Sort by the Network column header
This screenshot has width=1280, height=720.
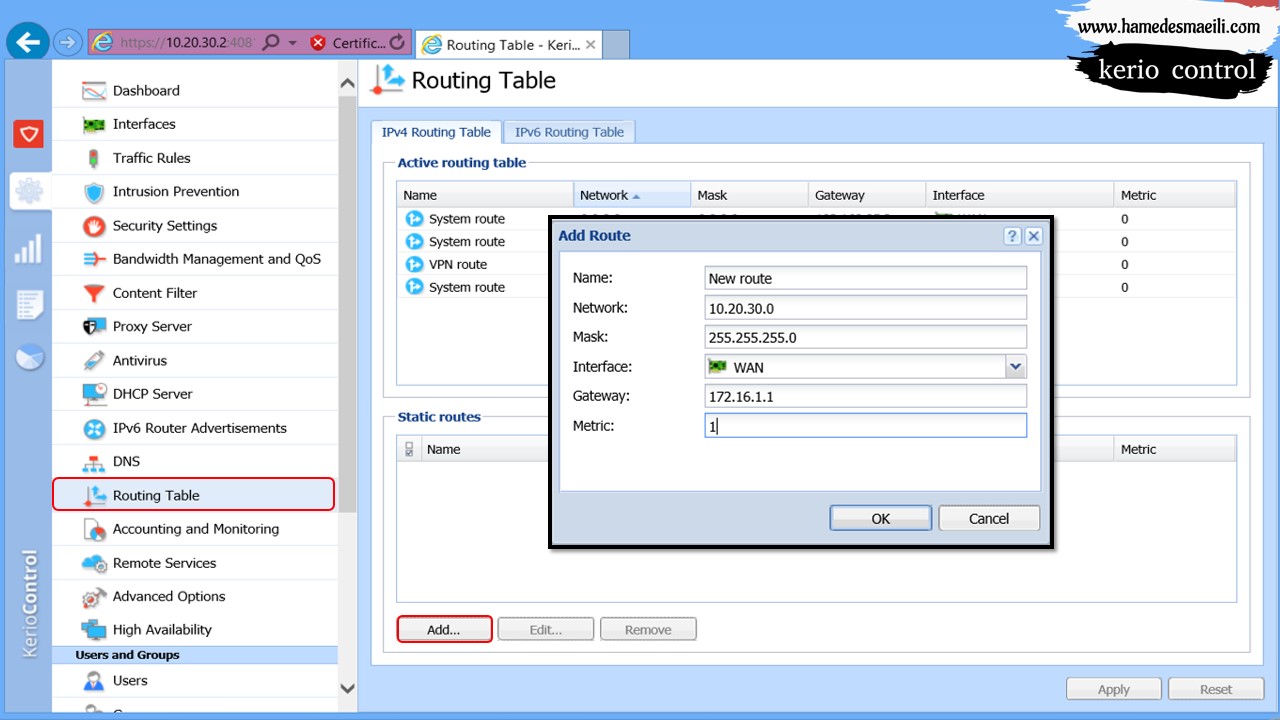[x=632, y=195]
